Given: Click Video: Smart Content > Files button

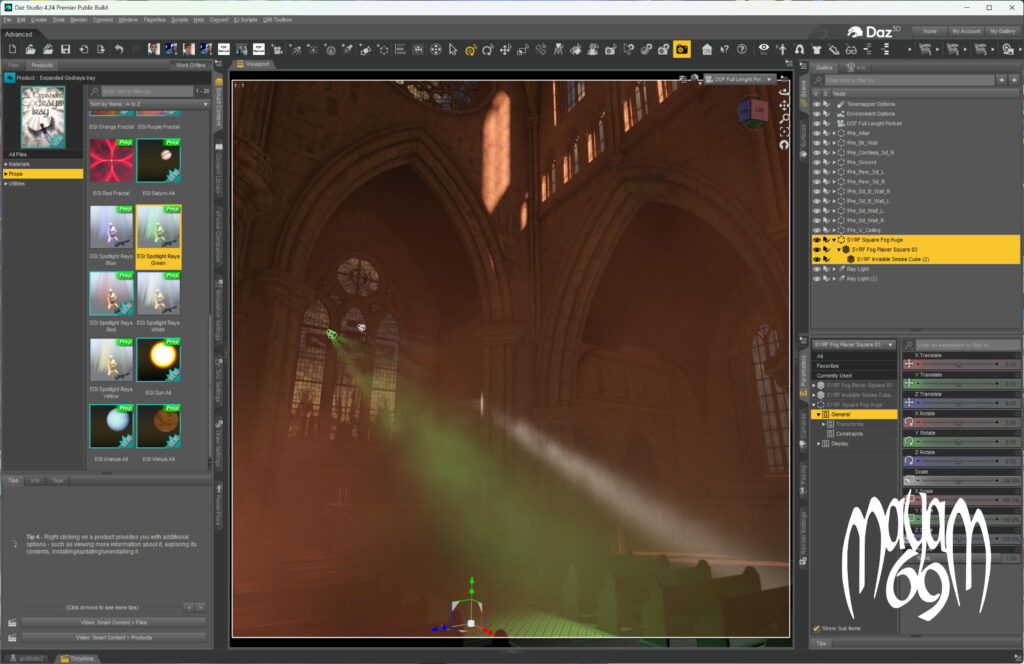Looking at the screenshot, I should tap(114, 623).
